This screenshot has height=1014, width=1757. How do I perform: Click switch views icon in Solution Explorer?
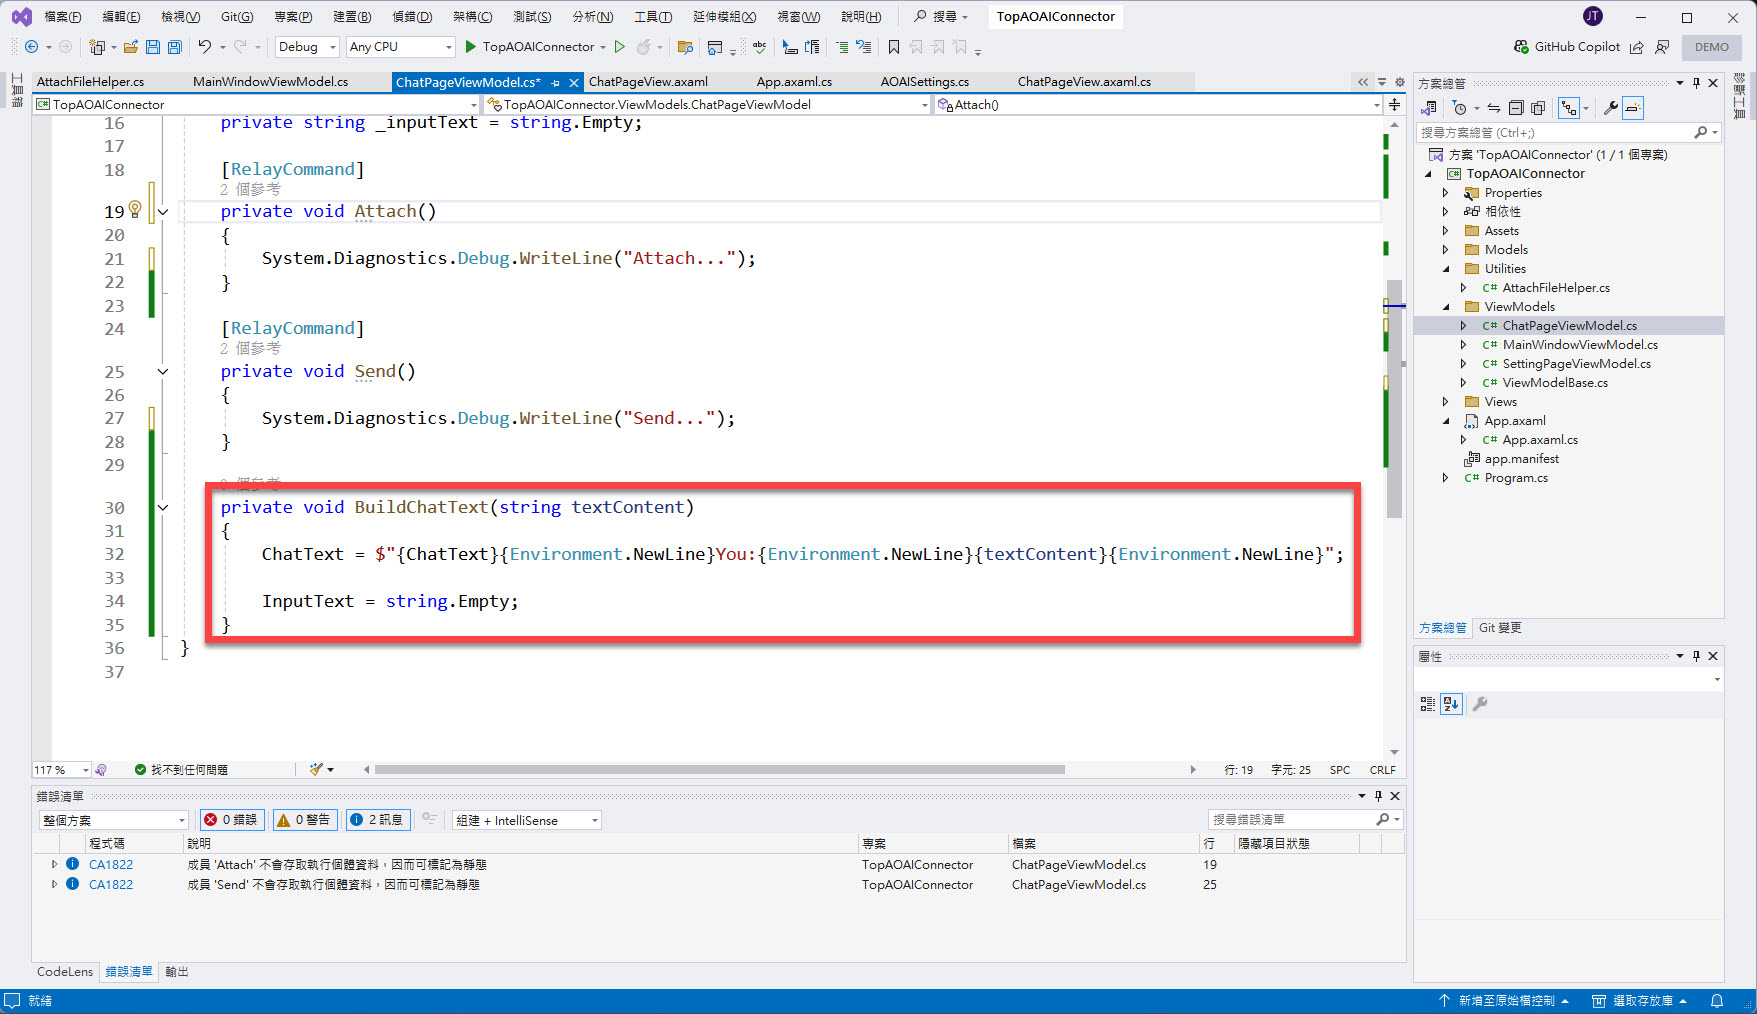(1429, 108)
